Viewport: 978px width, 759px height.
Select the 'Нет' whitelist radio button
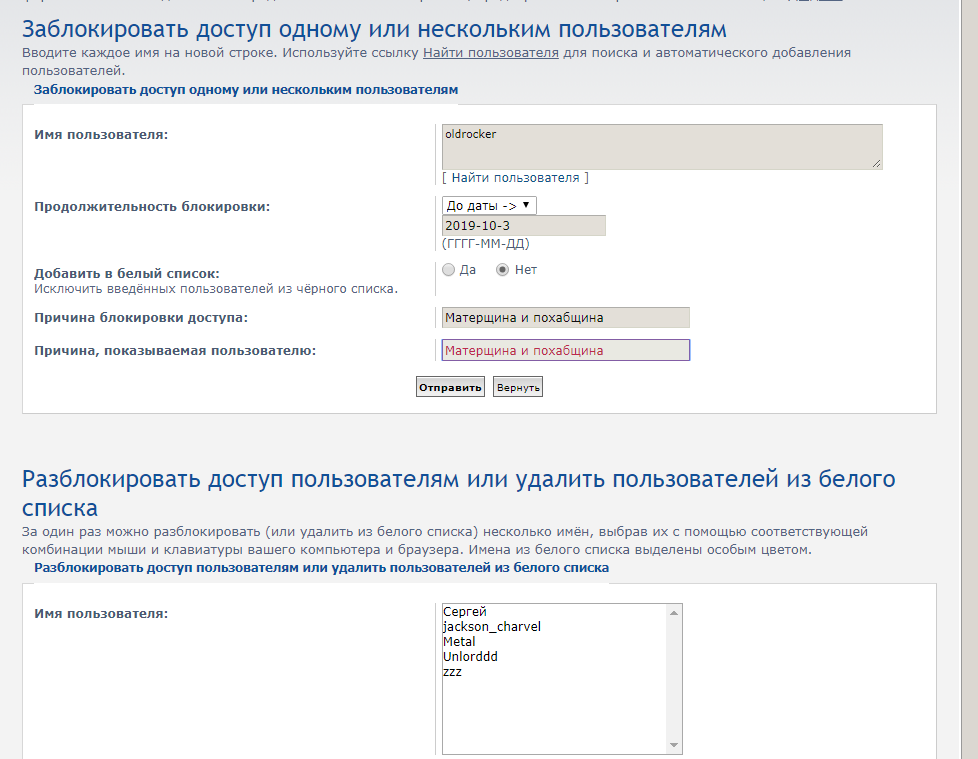coord(502,270)
